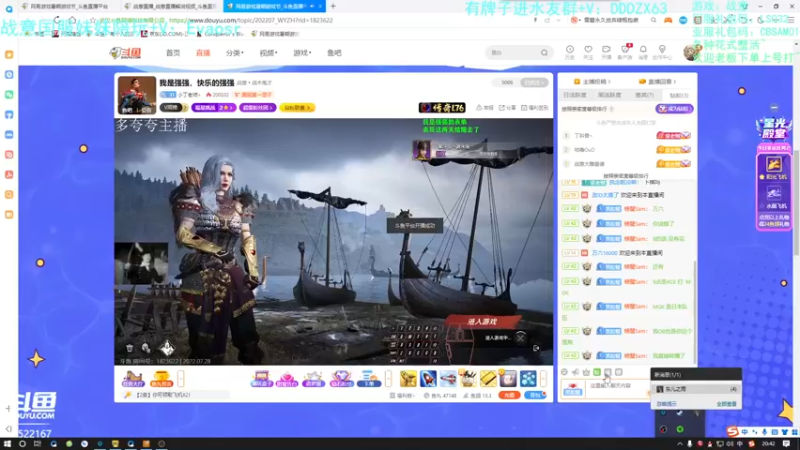The width and height of the screenshot is (800, 450).
Task: Open 主播投稿 link in chat panel
Action: 592,82
